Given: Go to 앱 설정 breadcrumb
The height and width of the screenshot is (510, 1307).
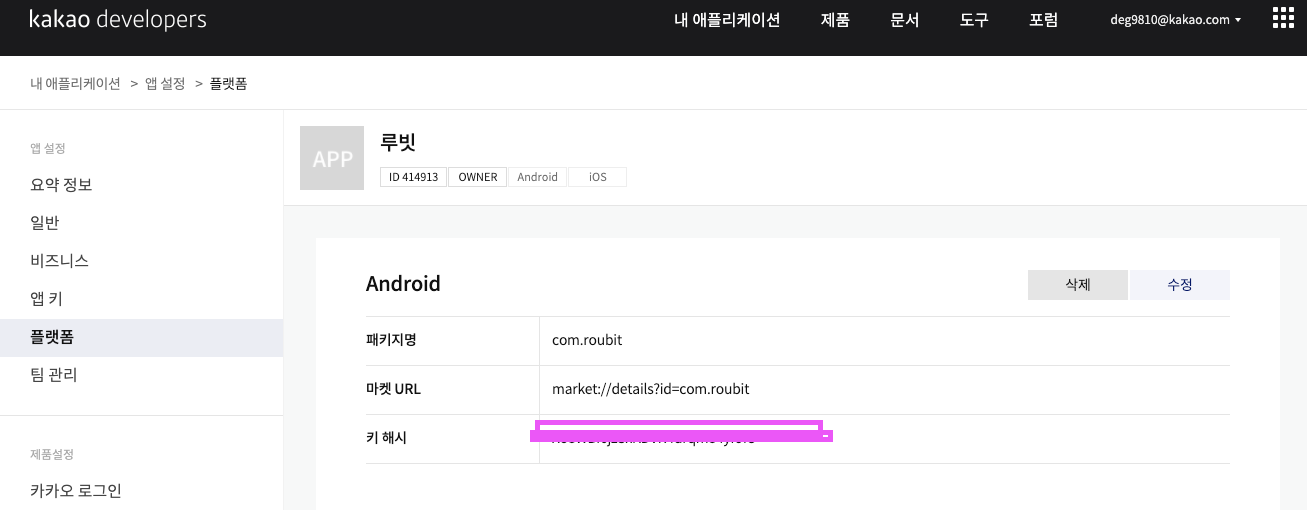Looking at the screenshot, I should 165,84.
